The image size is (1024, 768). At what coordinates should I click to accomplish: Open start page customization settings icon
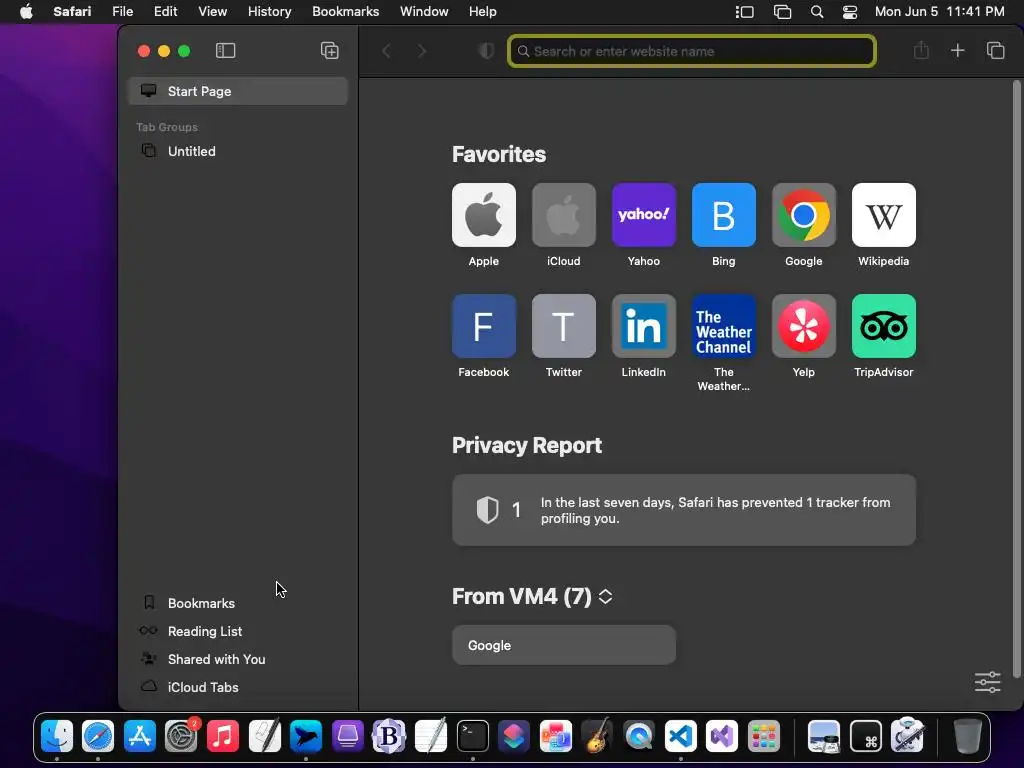pos(987,682)
